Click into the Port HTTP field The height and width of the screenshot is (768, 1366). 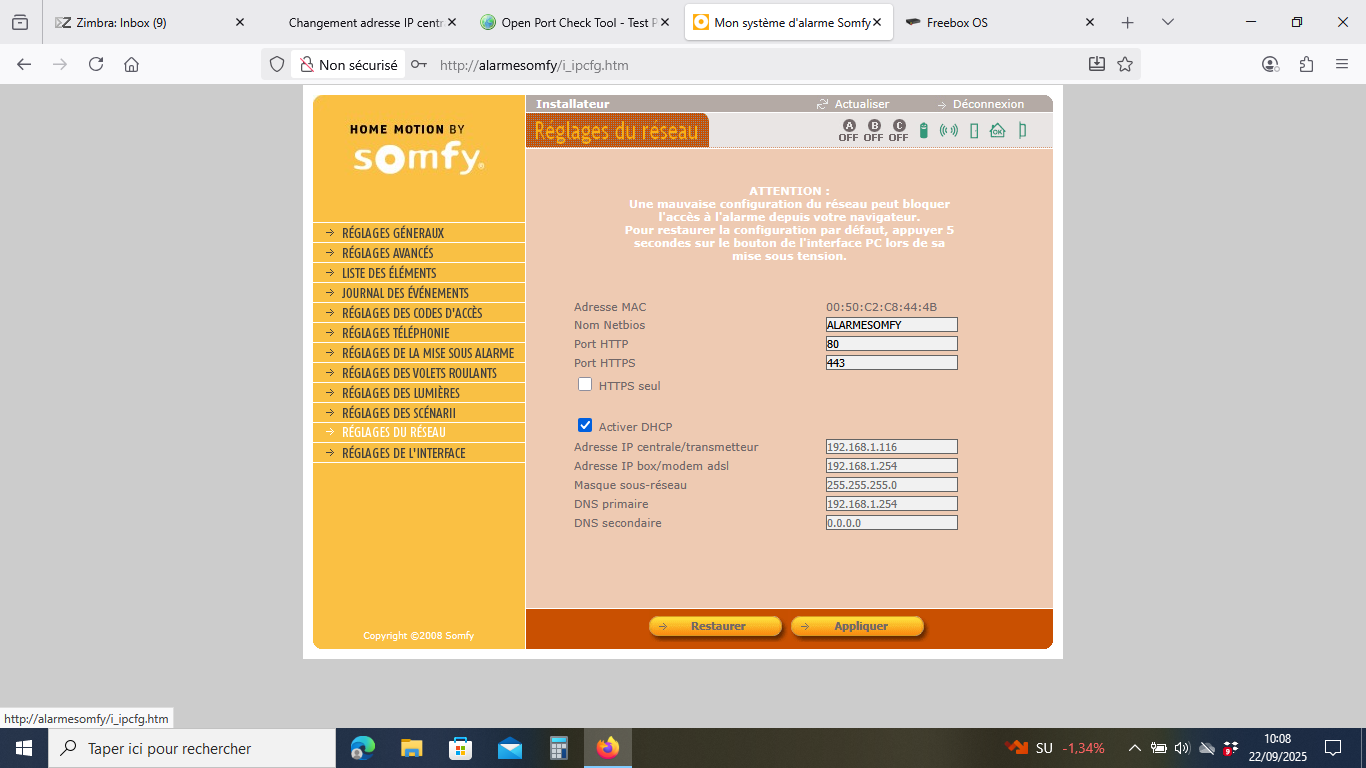point(891,344)
